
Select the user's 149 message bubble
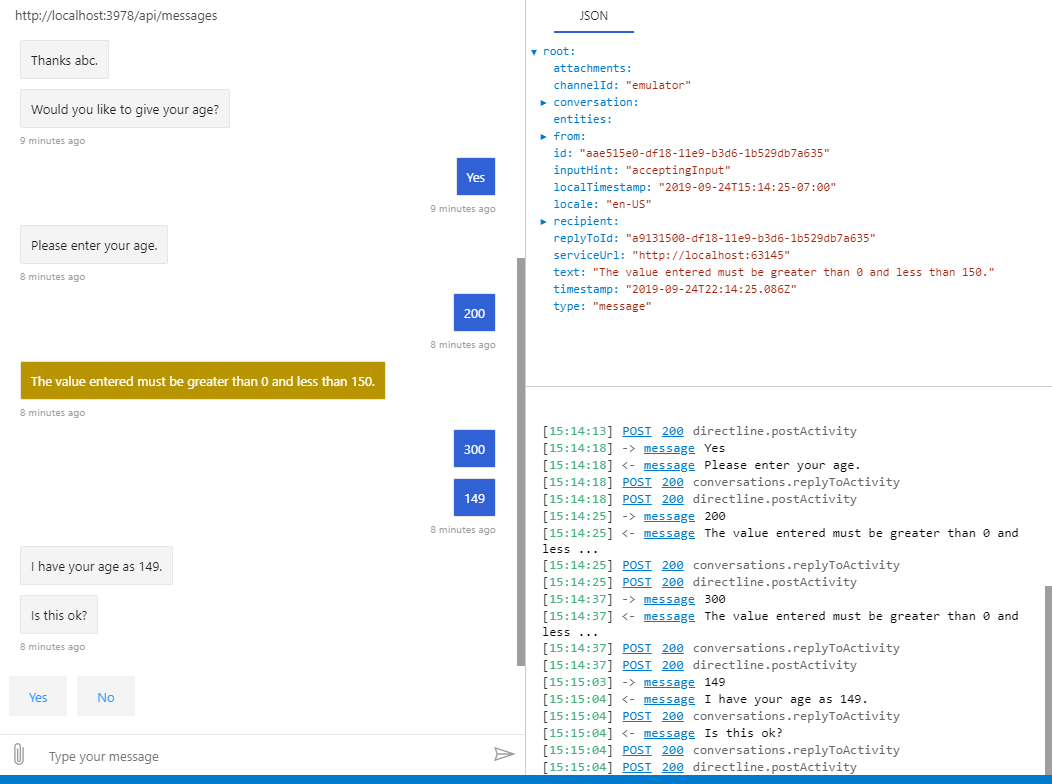(x=474, y=498)
